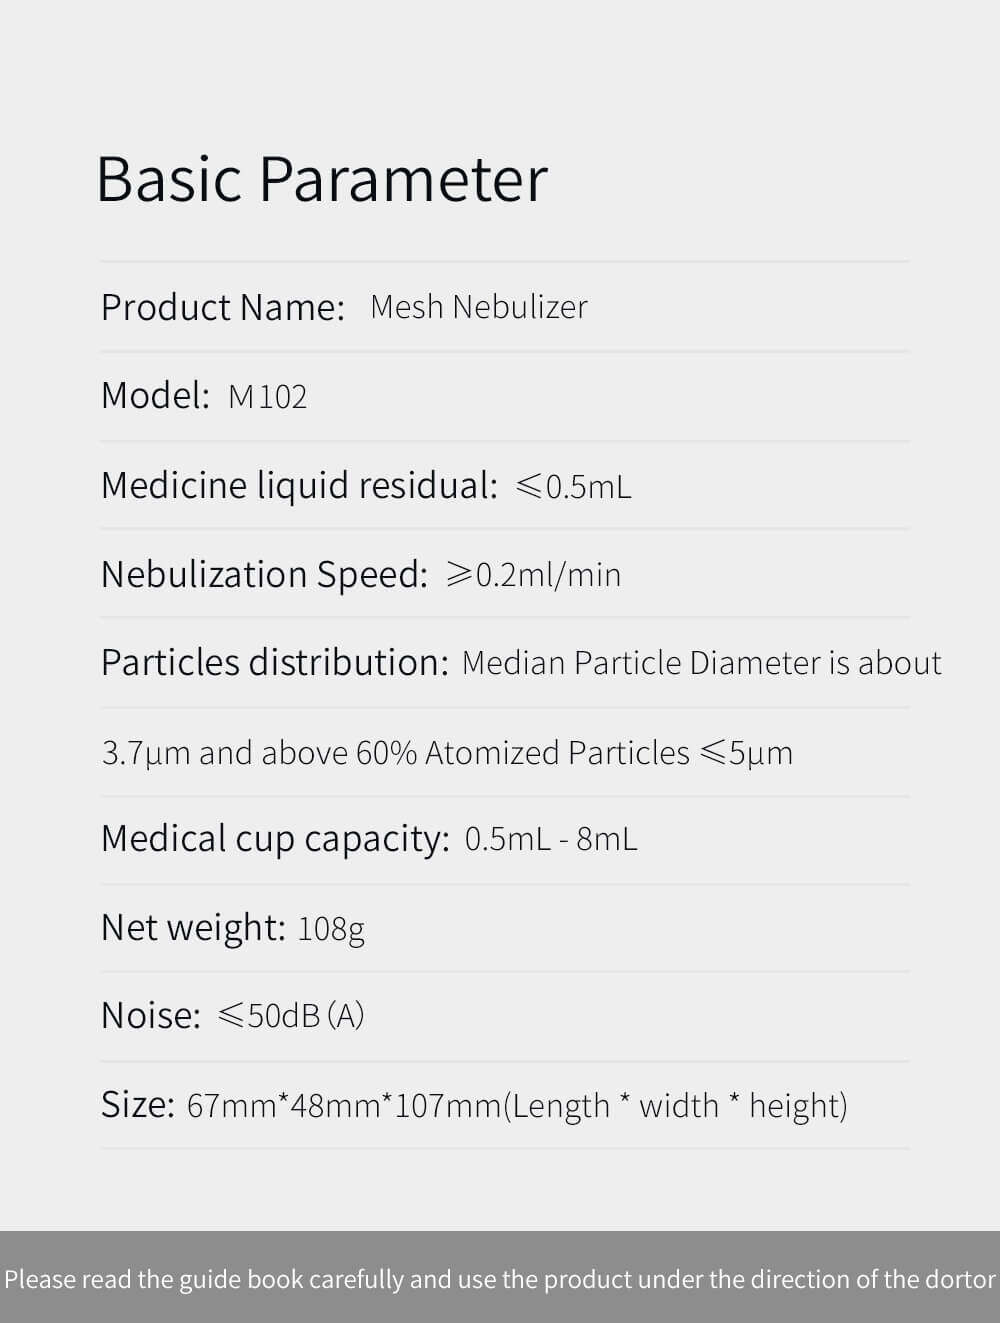Screen dimensions: 1000x1323
Task: Click the "Nebulization Speed:" label
Action: [264, 574]
